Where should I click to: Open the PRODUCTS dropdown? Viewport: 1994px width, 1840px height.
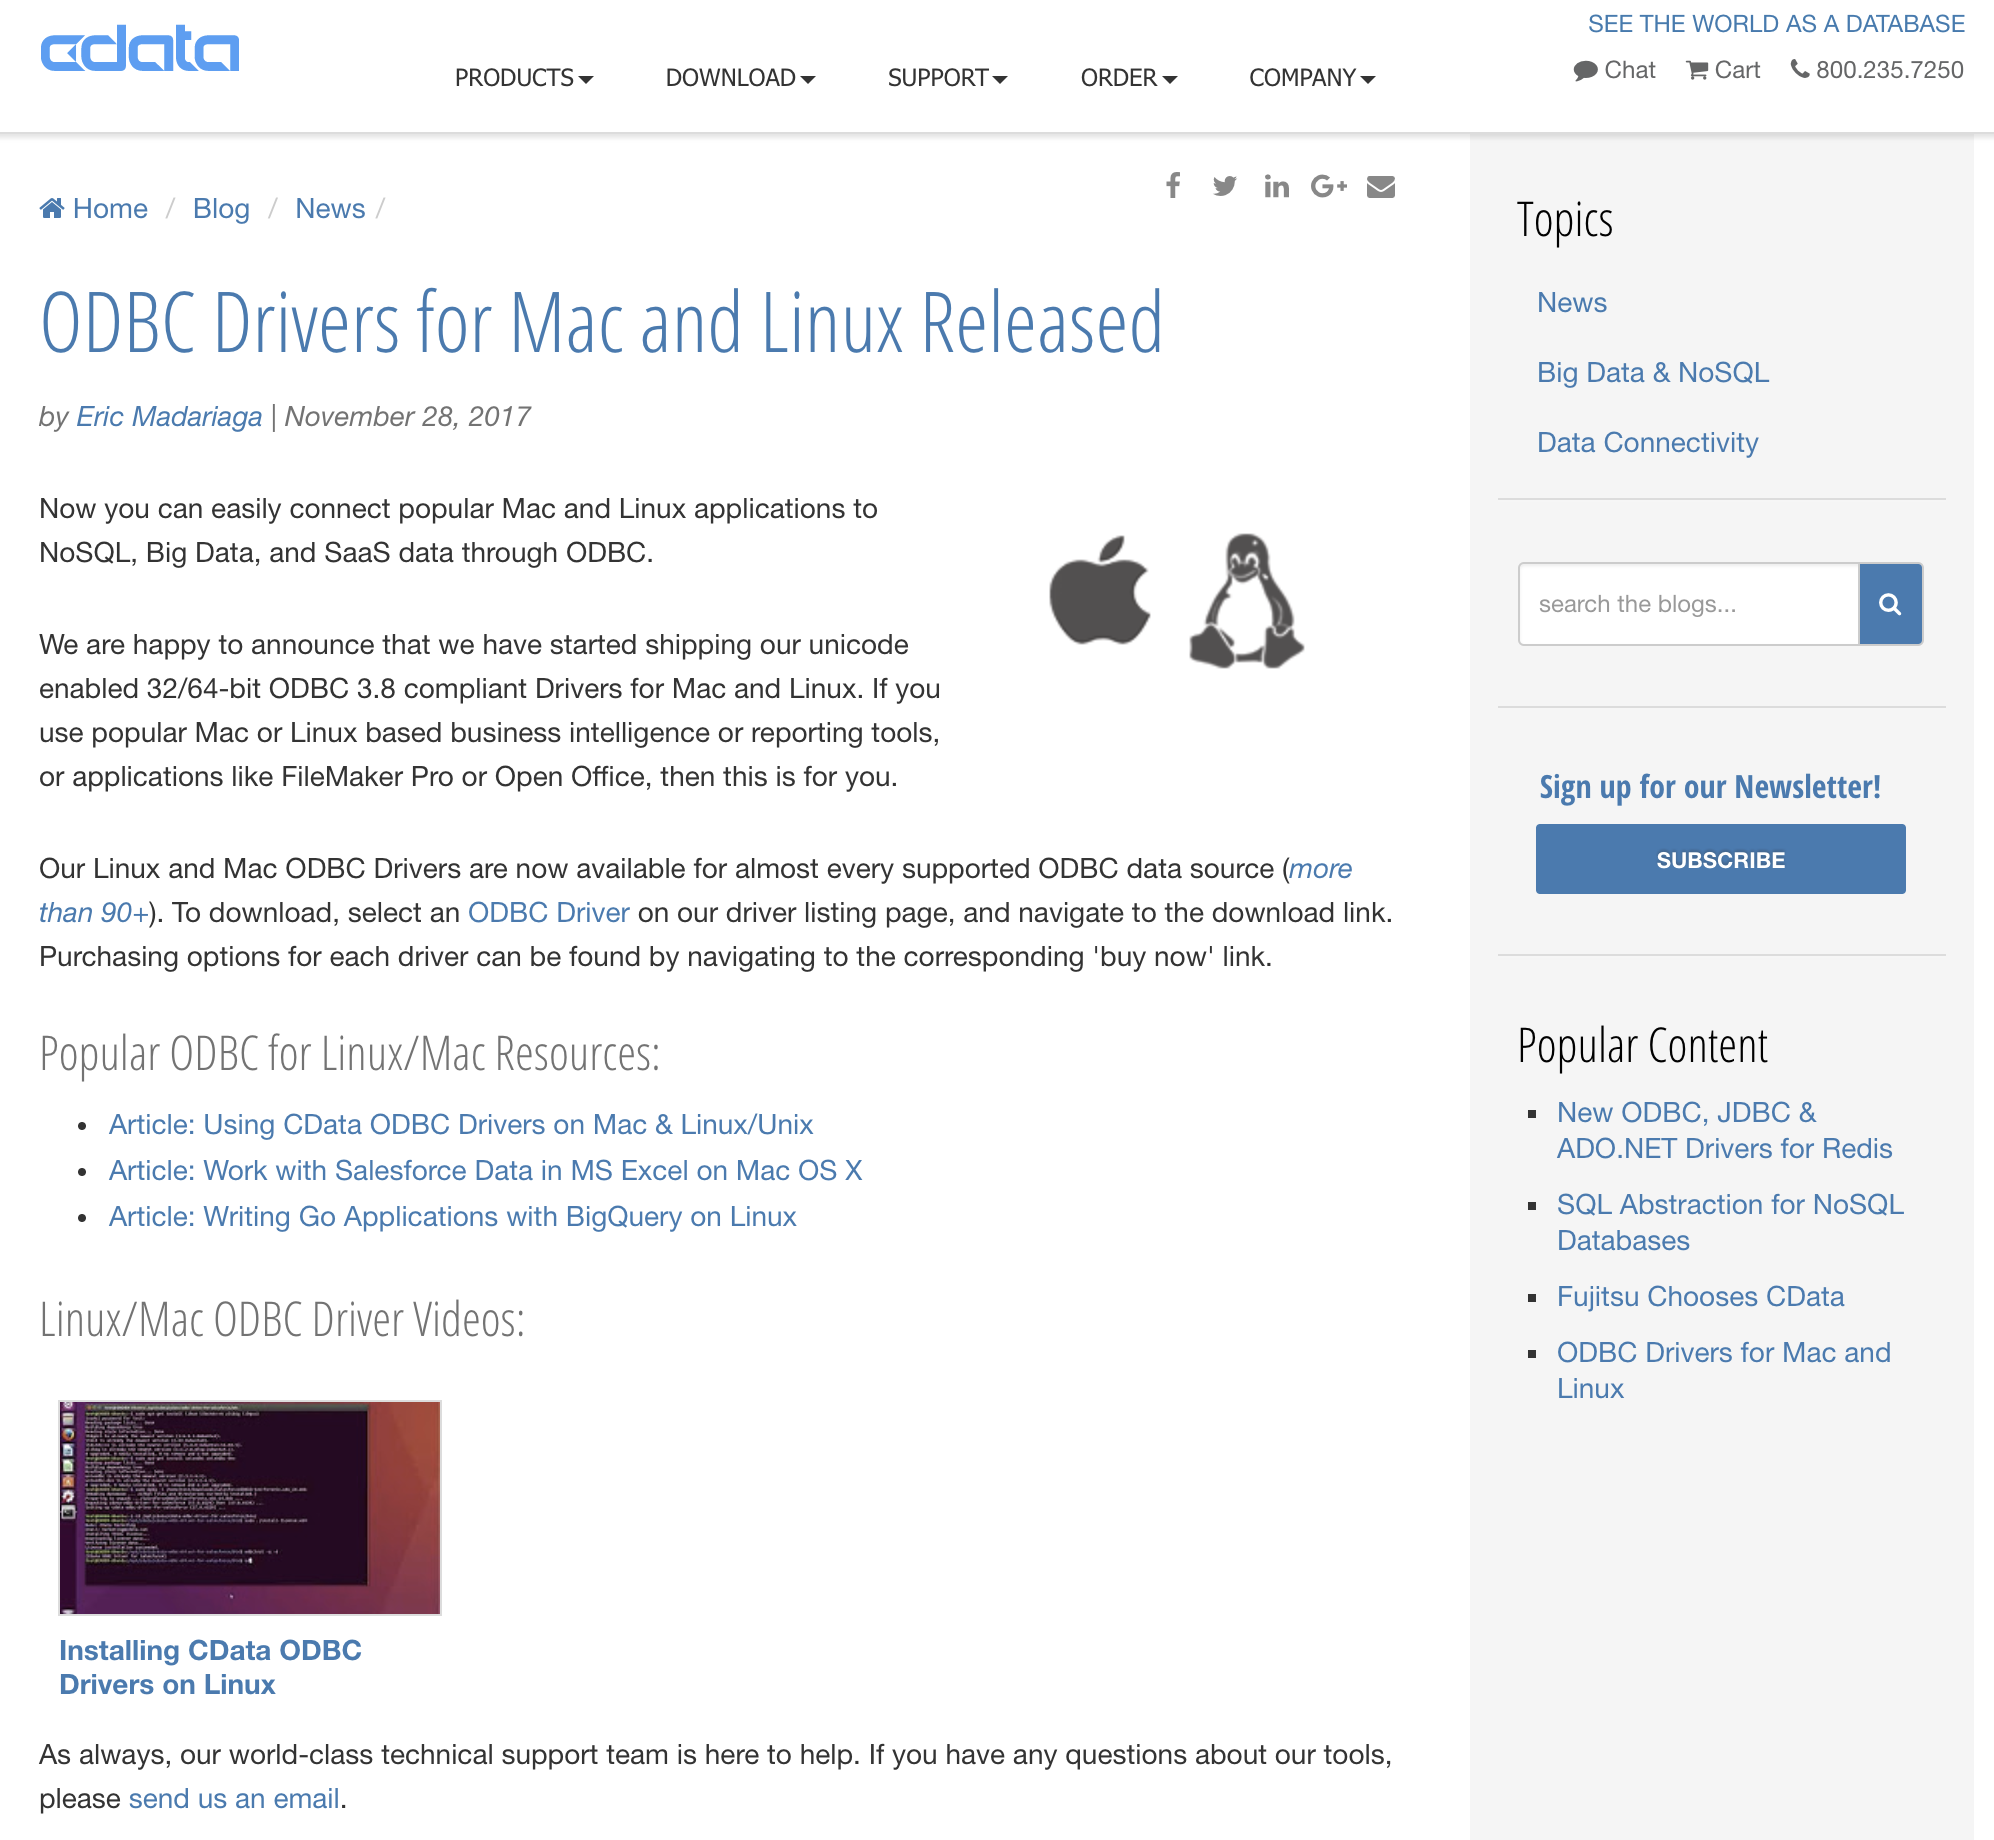pyautogui.click(x=524, y=77)
